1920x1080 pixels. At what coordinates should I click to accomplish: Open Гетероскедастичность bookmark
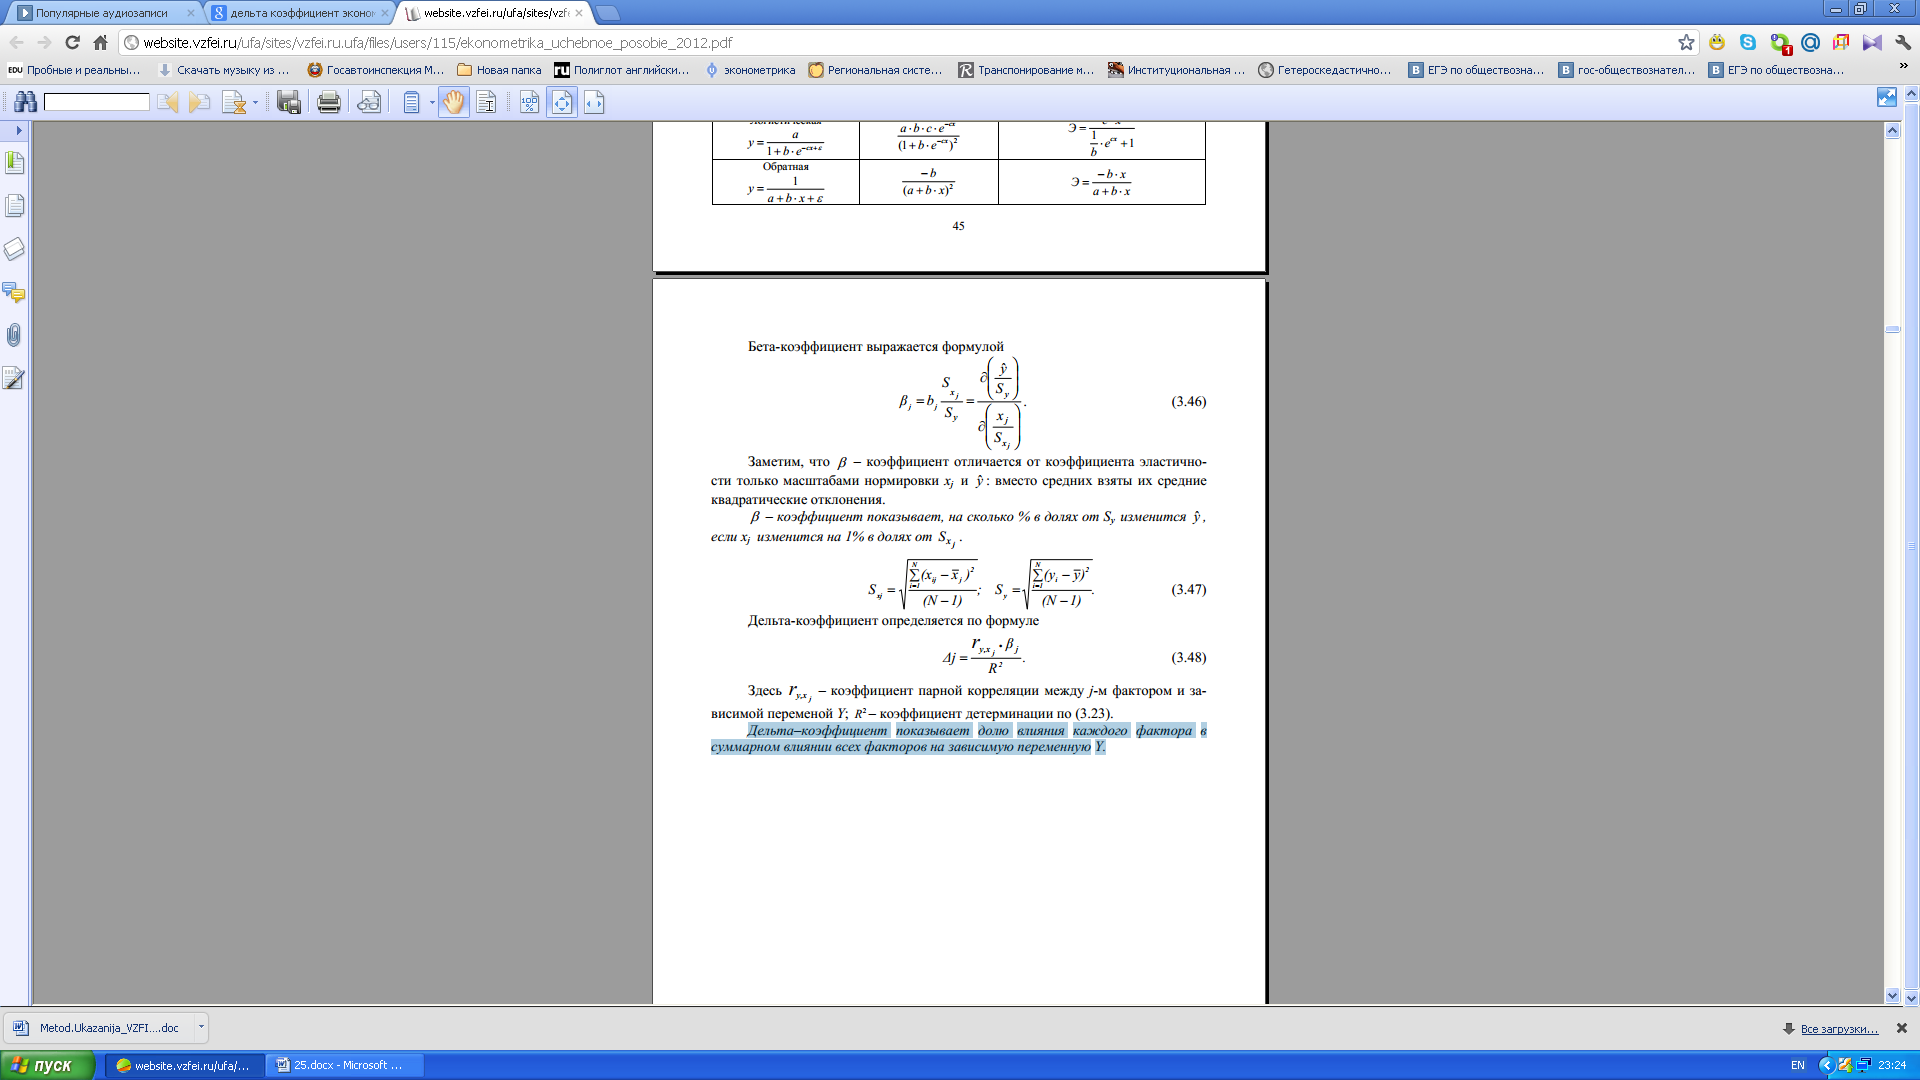(x=1325, y=70)
